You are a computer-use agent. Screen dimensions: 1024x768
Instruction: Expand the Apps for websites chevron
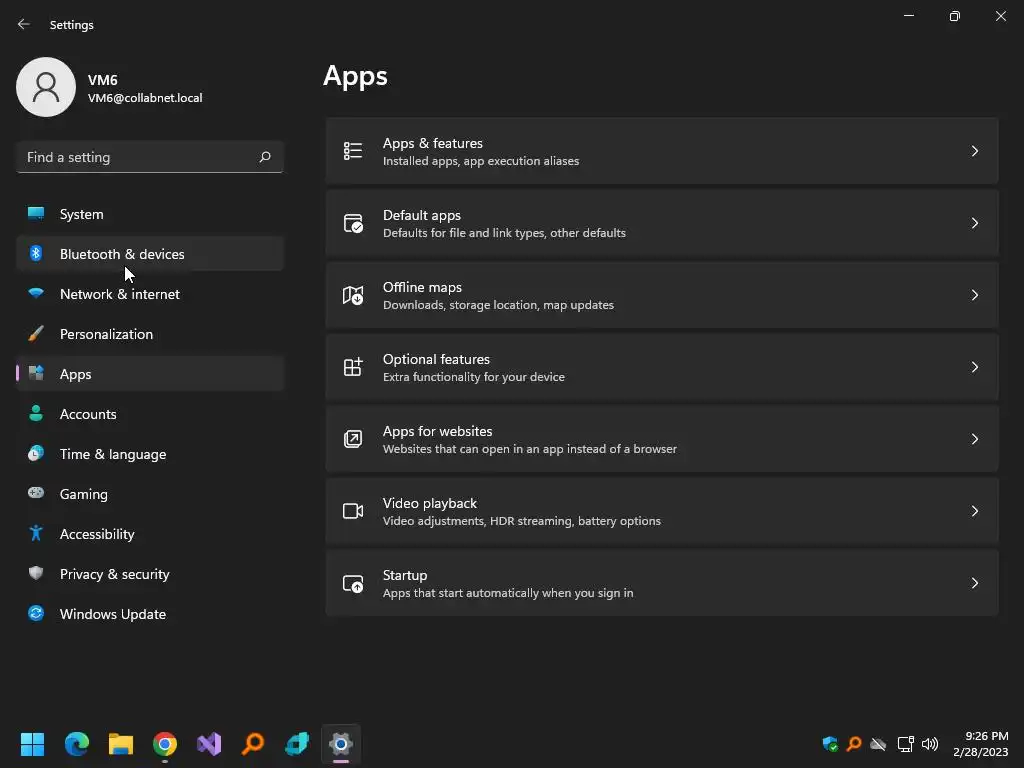(974, 439)
